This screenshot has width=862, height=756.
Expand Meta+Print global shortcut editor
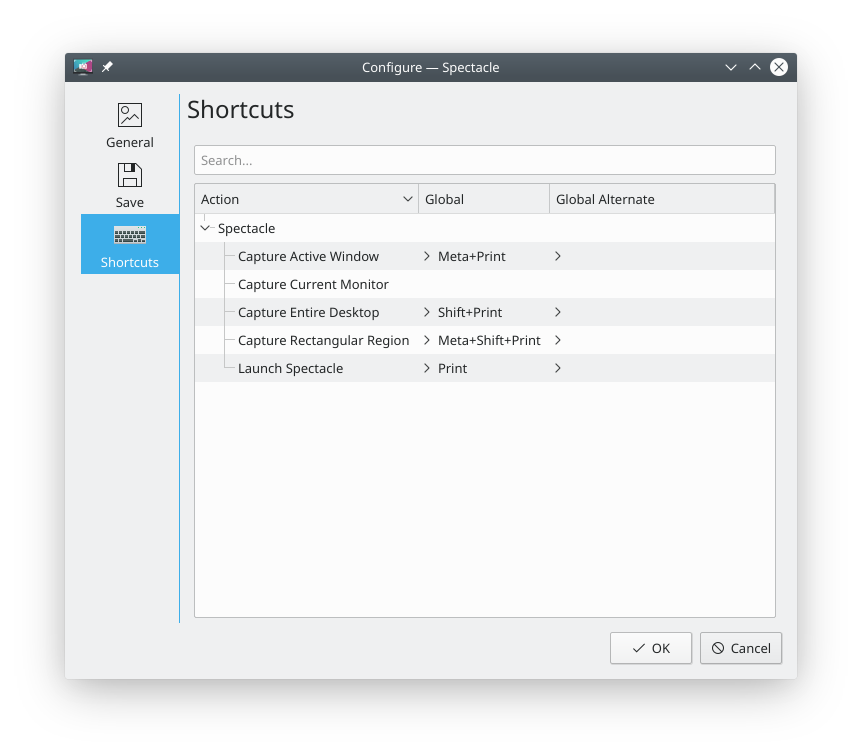(x=427, y=256)
